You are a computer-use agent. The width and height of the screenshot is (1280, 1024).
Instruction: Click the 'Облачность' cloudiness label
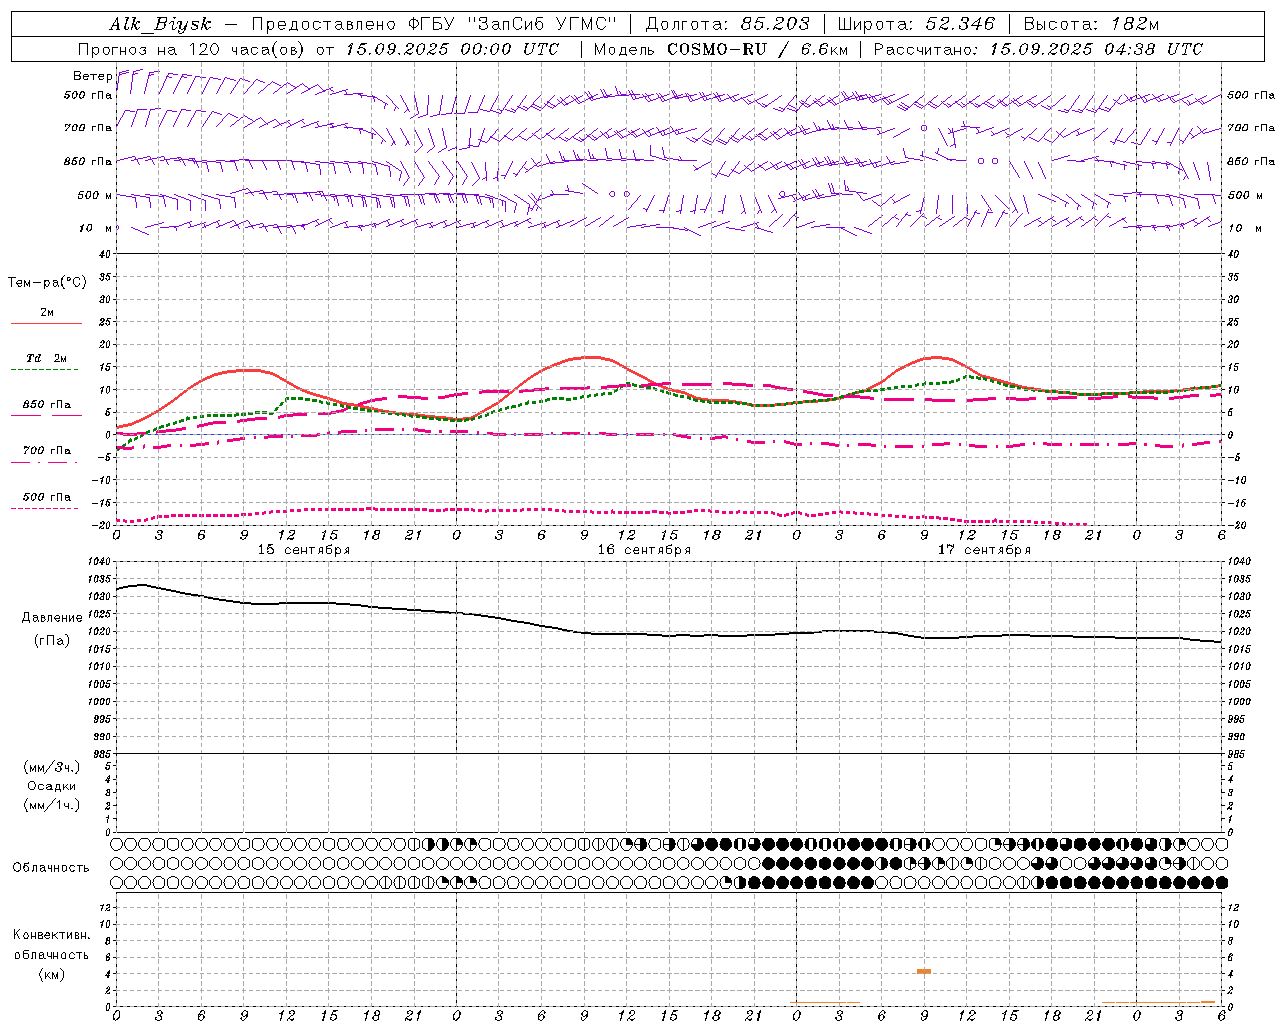pos(51,868)
